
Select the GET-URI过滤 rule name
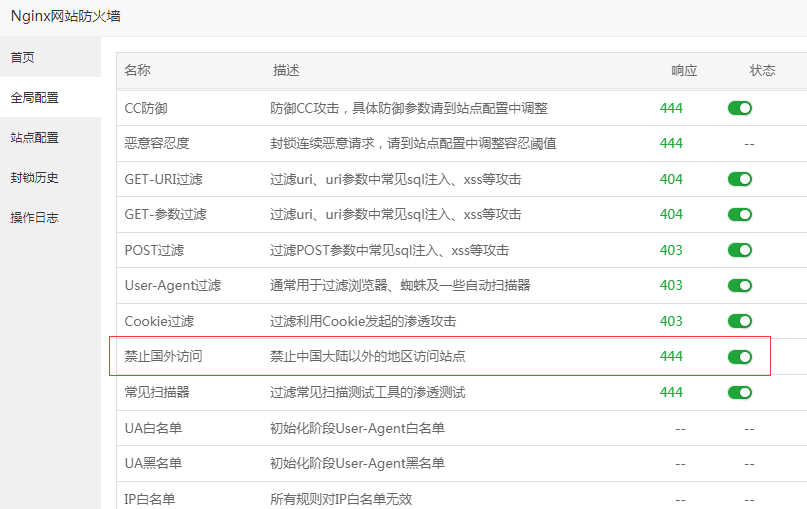164,179
